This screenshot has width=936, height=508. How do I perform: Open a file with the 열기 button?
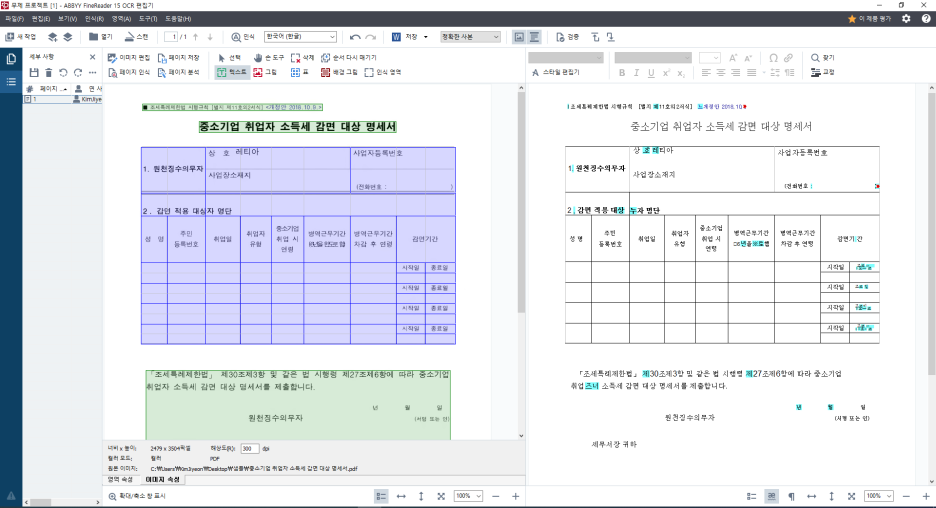point(100,37)
